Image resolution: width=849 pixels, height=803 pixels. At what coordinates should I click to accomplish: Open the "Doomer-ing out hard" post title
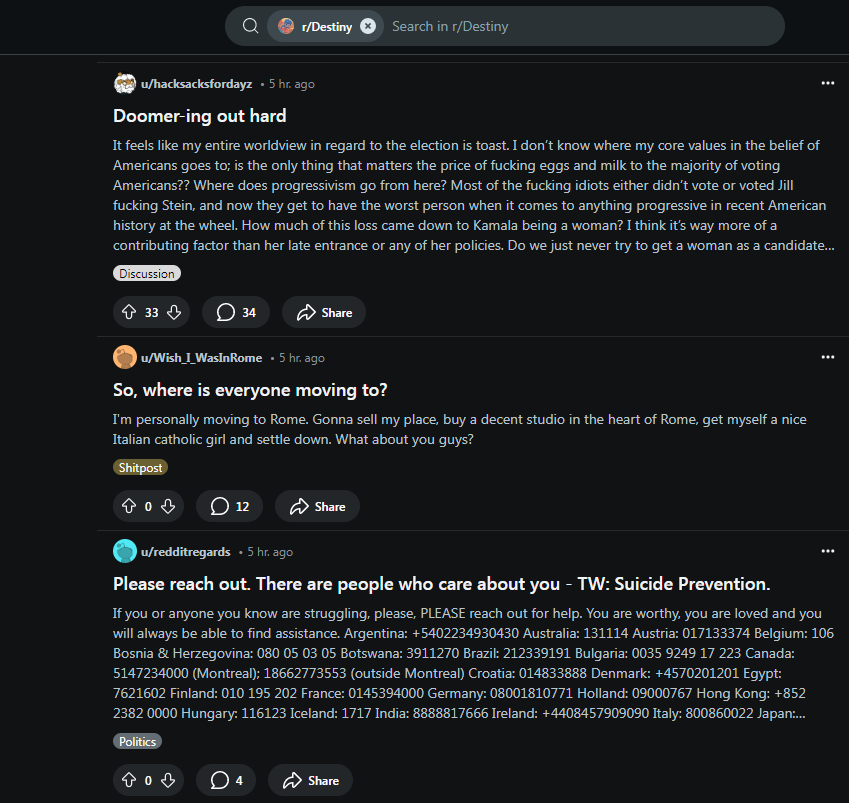click(x=200, y=116)
